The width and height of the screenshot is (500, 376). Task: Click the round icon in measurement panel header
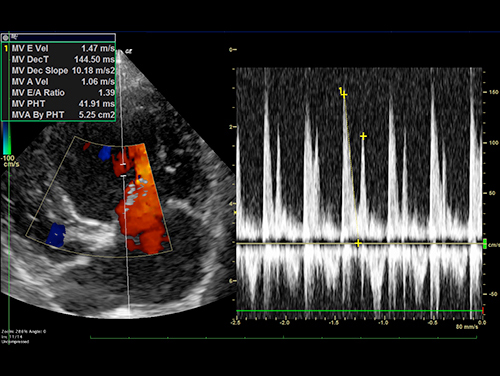click(6, 37)
